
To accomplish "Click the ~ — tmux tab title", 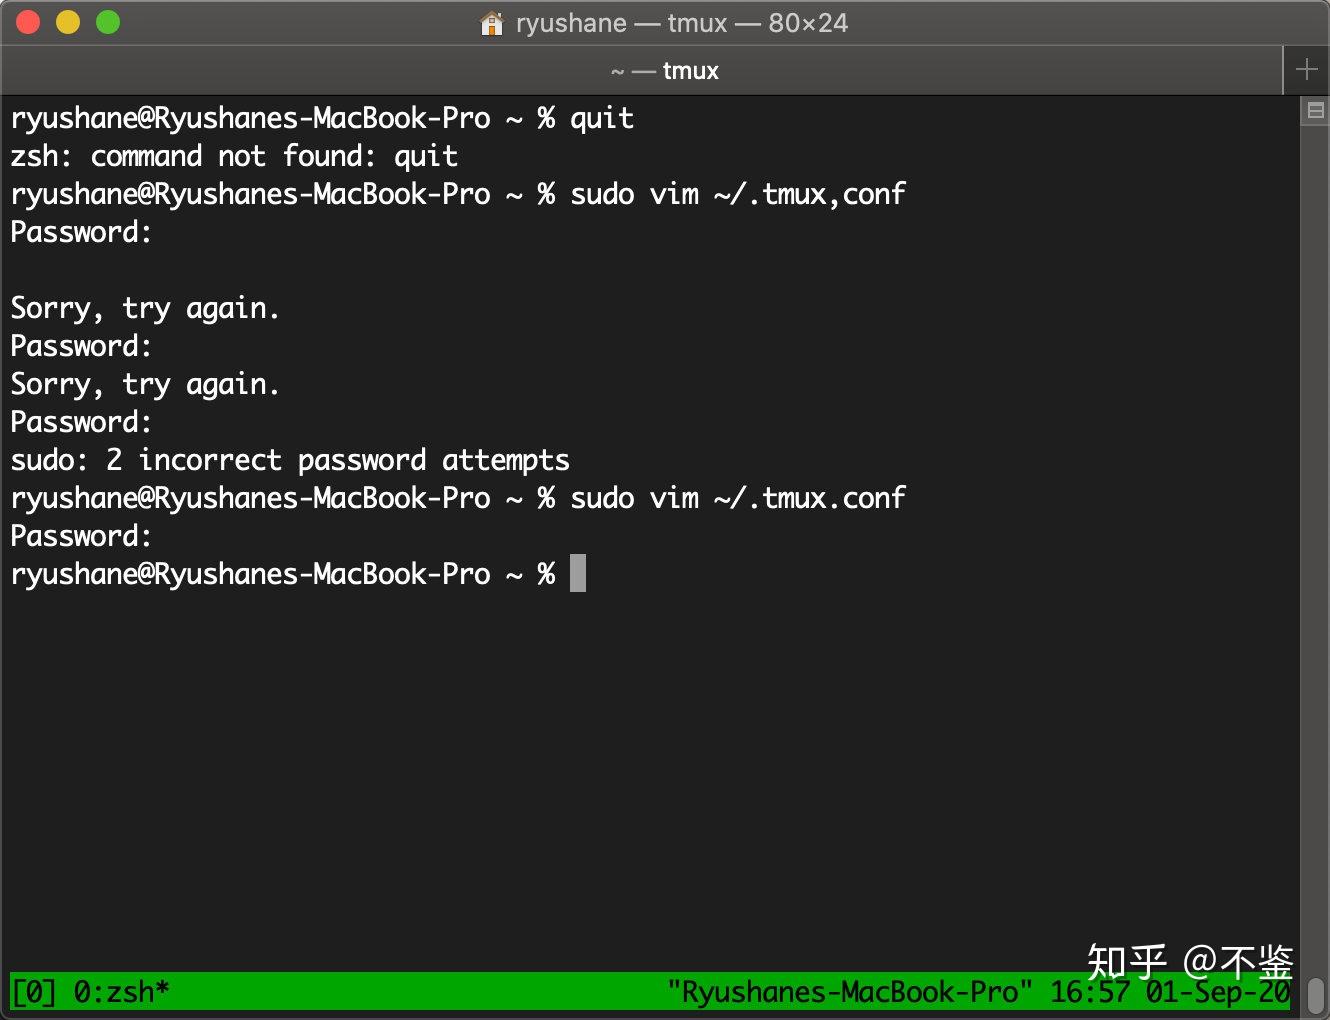I will coord(665,70).
